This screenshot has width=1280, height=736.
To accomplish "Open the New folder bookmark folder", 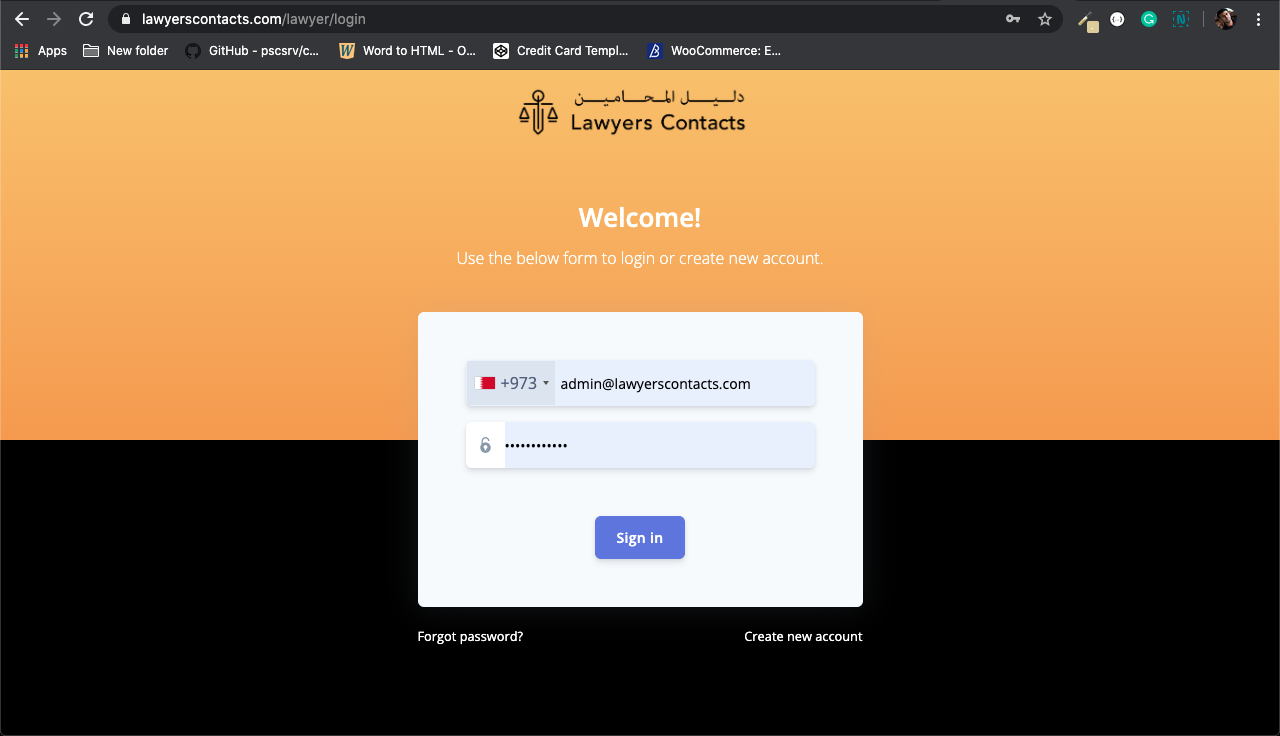I will pos(125,51).
